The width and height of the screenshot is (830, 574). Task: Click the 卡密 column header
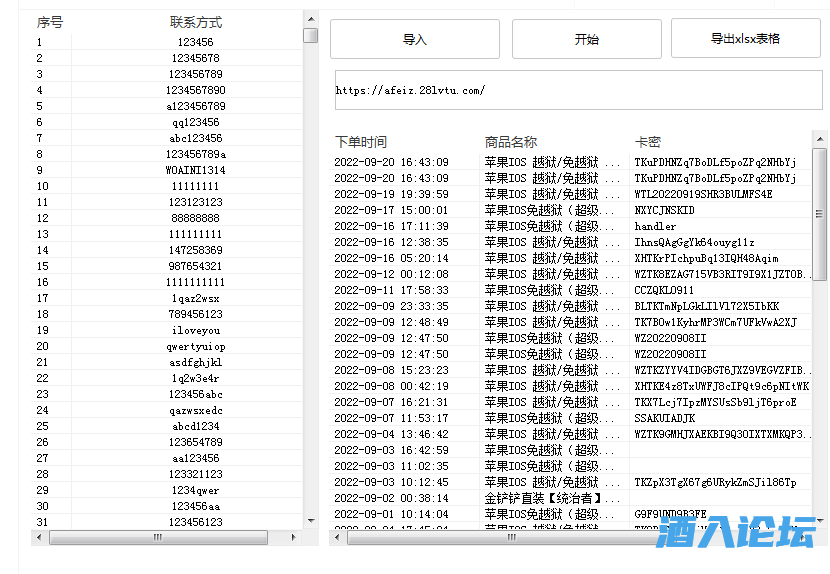click(648, 142)
